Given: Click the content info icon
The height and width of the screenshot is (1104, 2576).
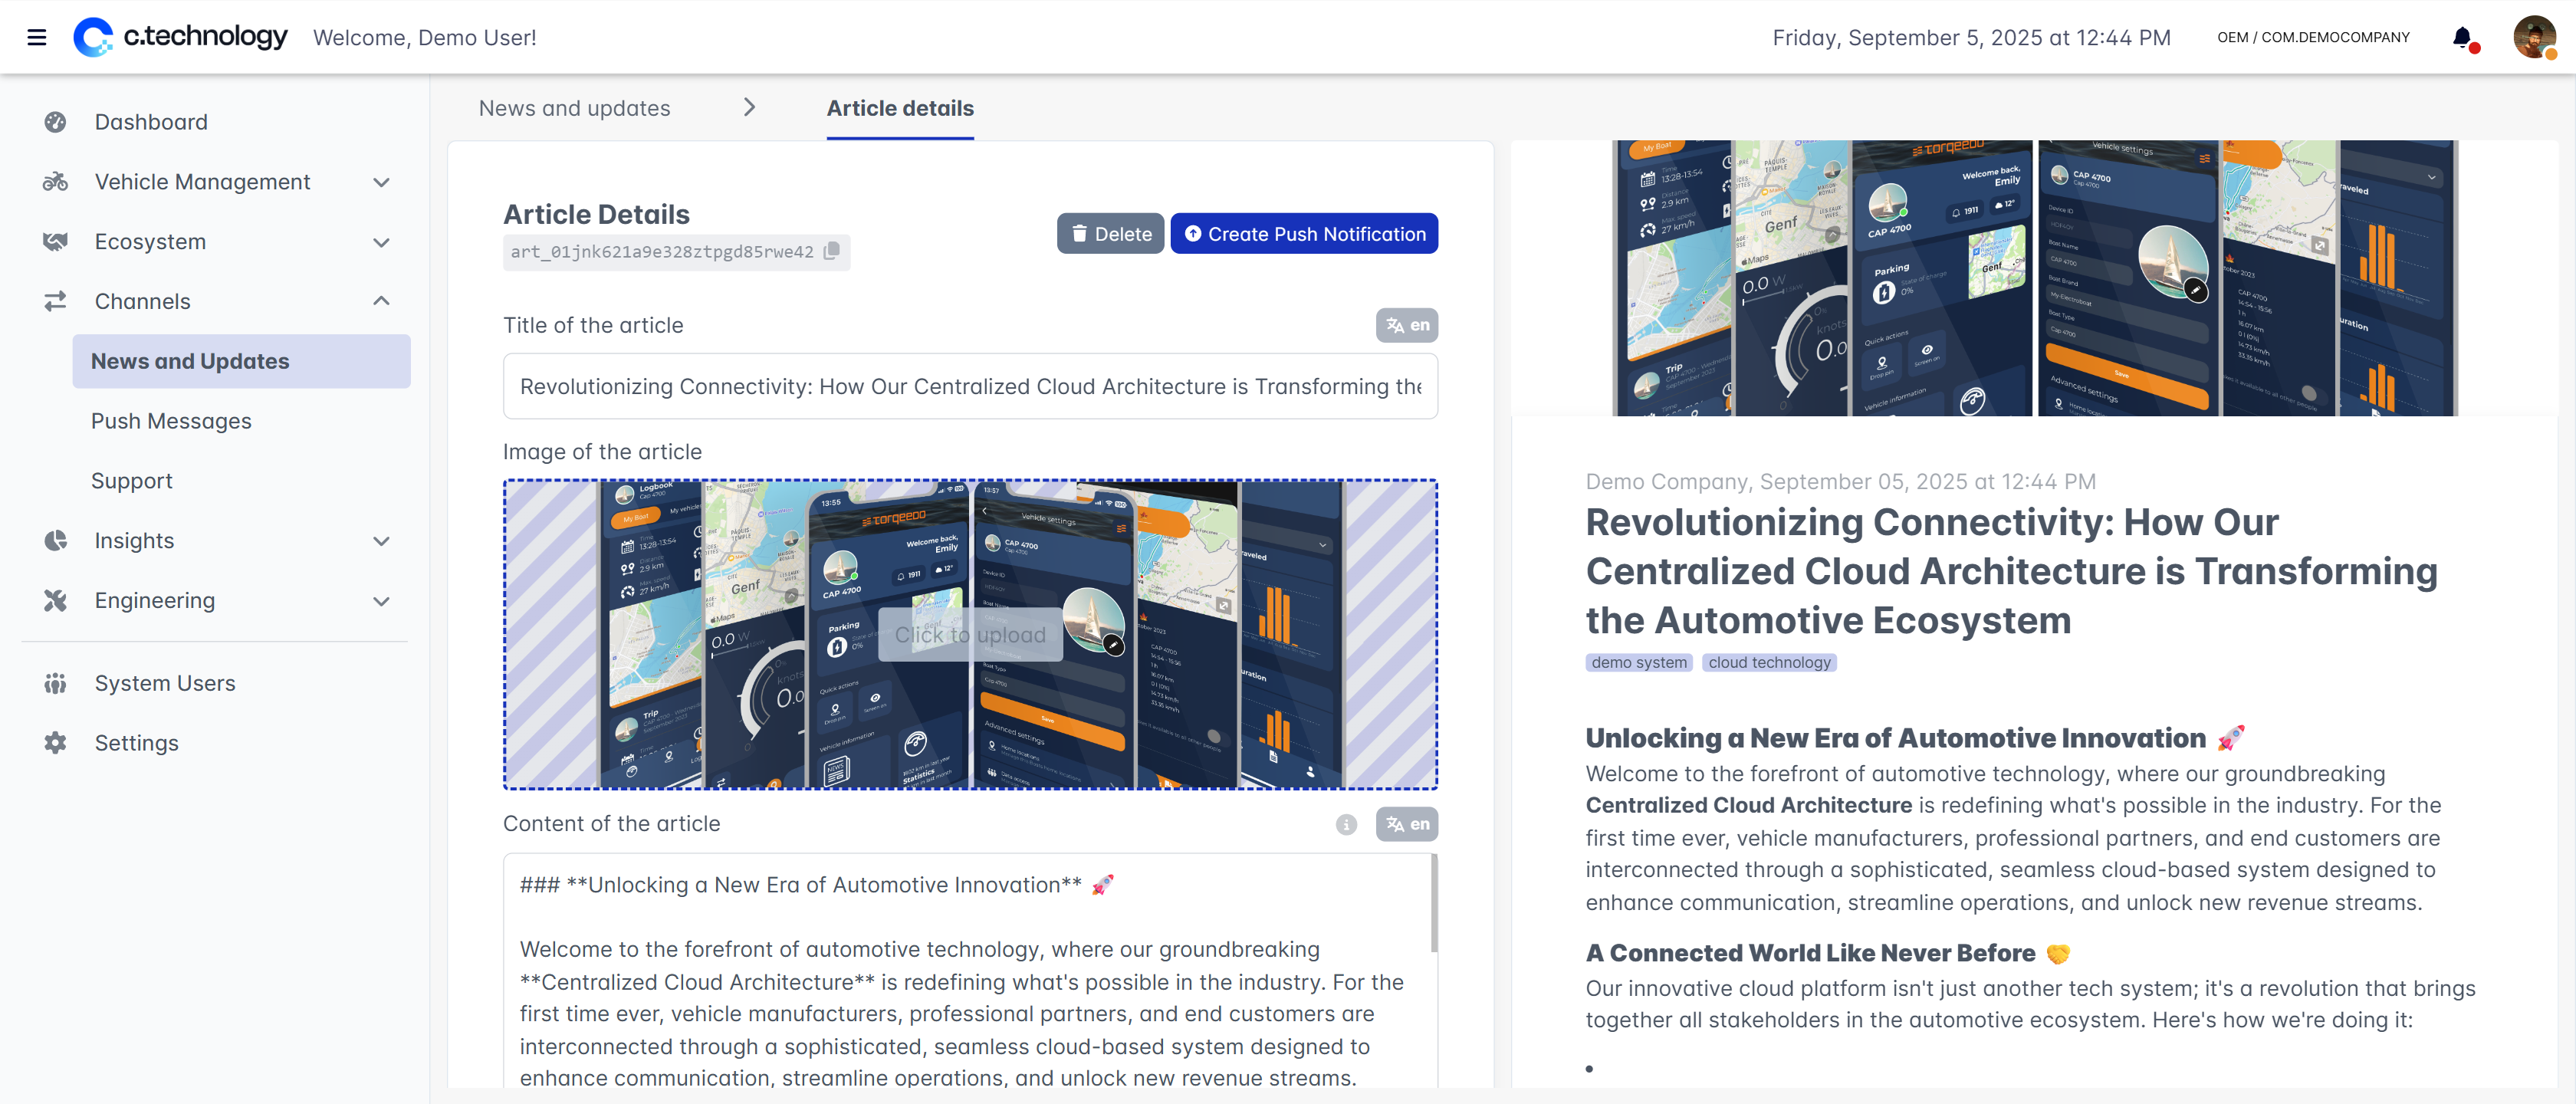Looking at the screenshot, I should pos(1346,824).
